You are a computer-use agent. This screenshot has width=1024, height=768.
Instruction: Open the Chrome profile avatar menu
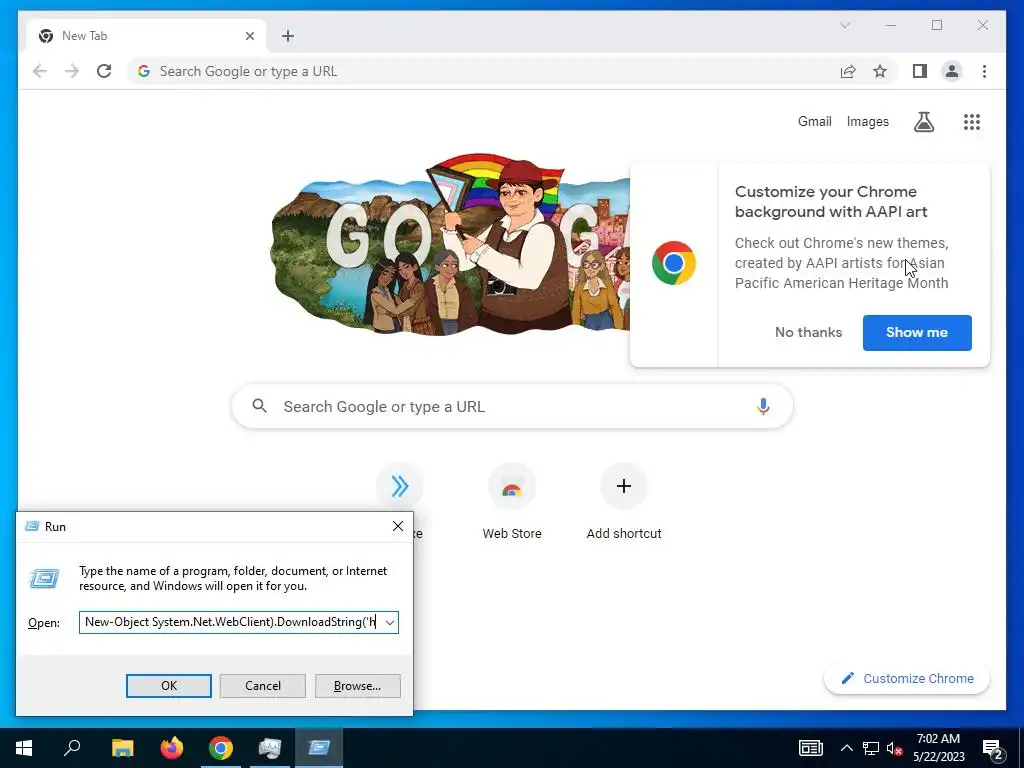tap(952, 71)
